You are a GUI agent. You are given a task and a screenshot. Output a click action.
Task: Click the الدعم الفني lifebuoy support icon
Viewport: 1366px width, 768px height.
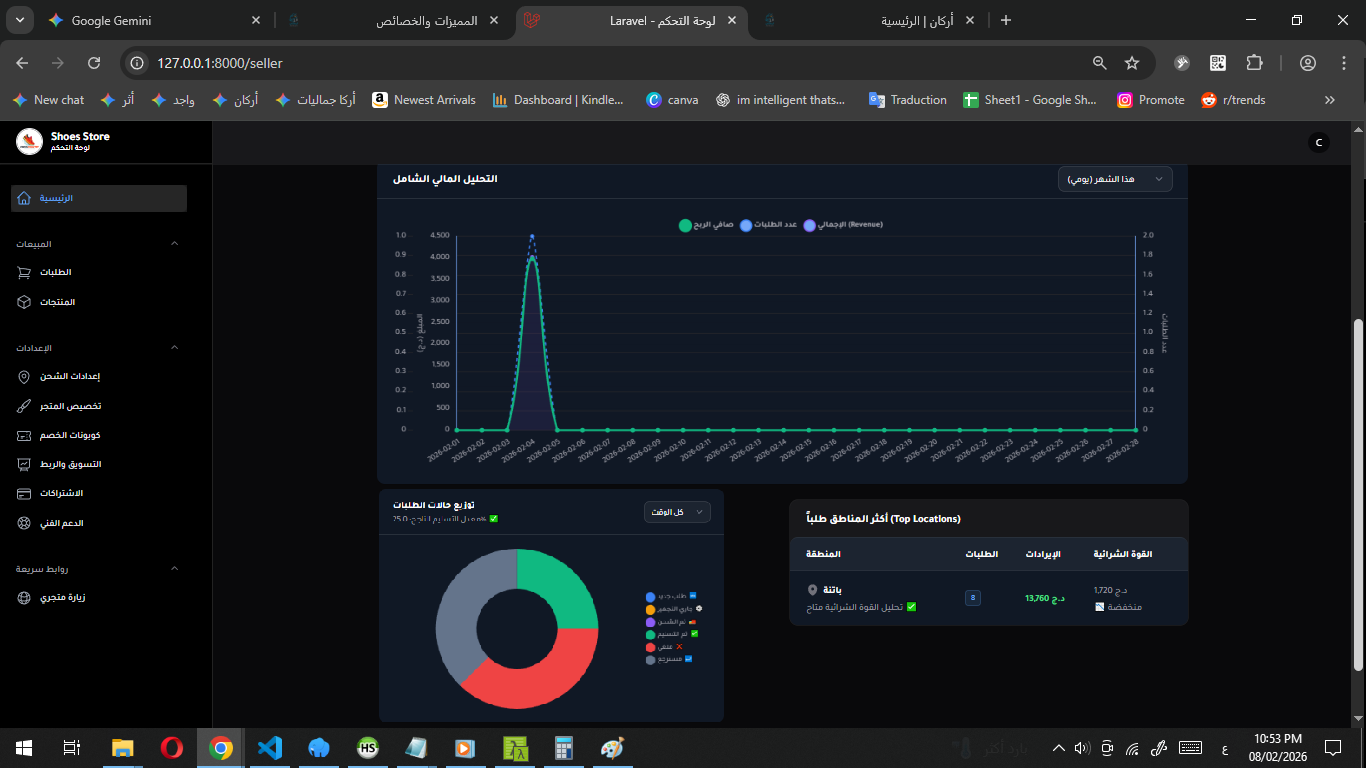coord(24,523)
